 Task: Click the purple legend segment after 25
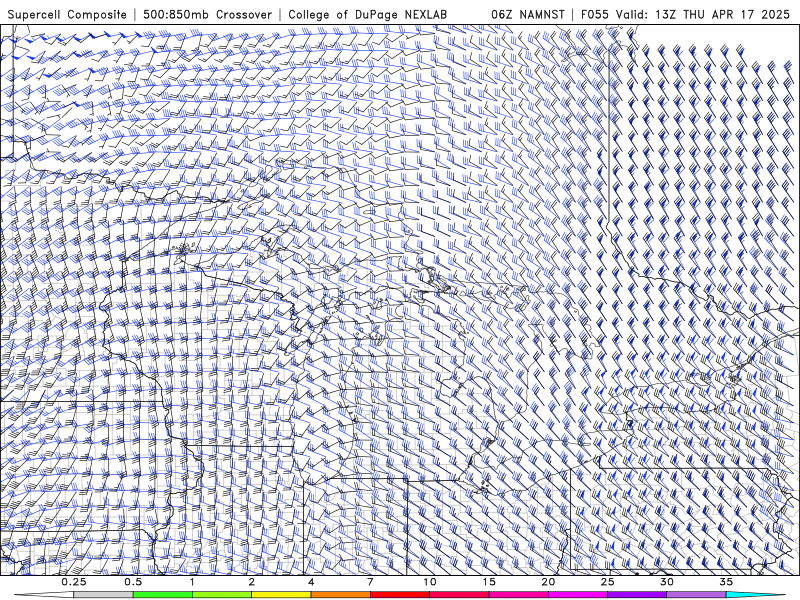click(637, 595)
